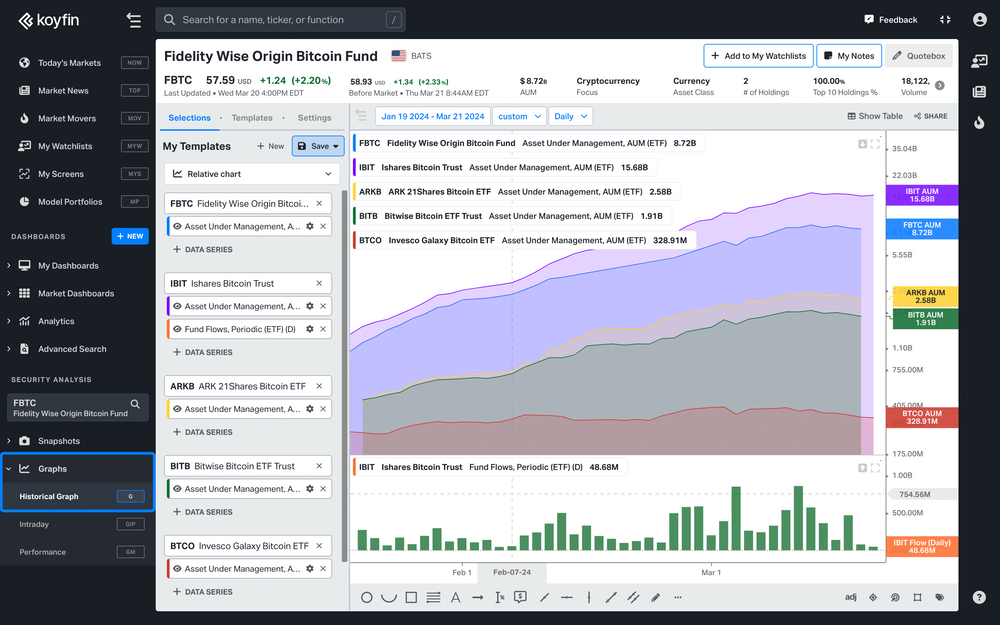Image resolution: width=1000 pixels, height=625 pixels.
Task: Open the help question mark icon
Action: 980,598
